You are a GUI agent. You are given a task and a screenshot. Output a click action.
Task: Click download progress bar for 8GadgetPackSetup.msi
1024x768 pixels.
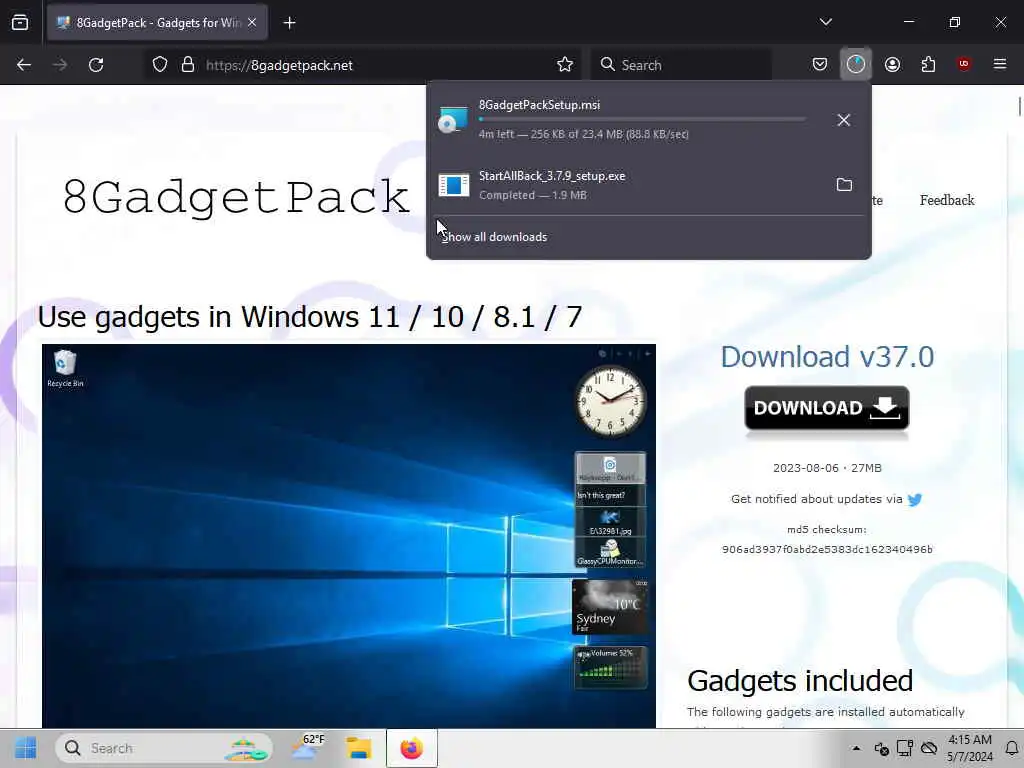(642, 120)
